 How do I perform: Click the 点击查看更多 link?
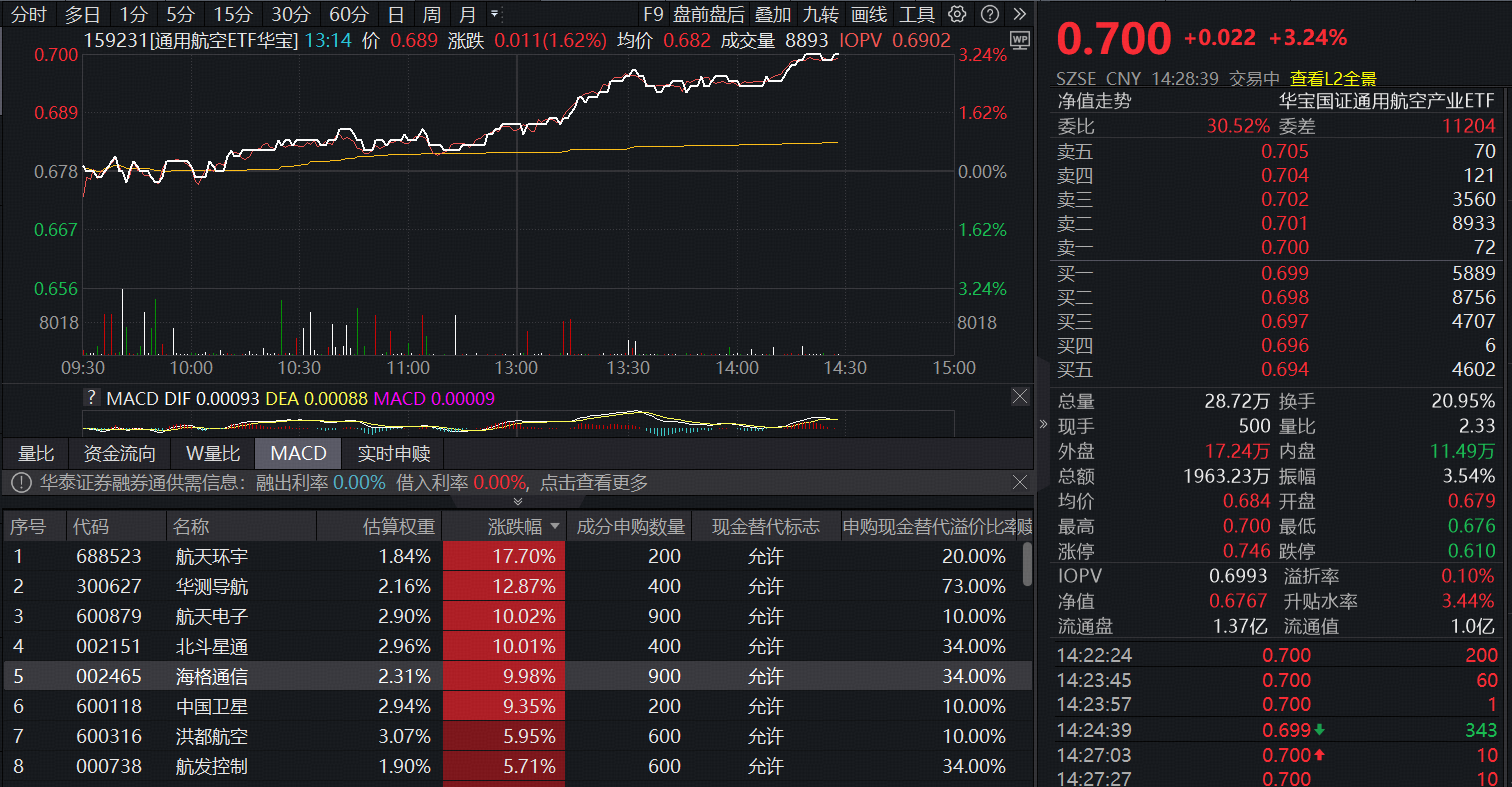coord(594,482)
